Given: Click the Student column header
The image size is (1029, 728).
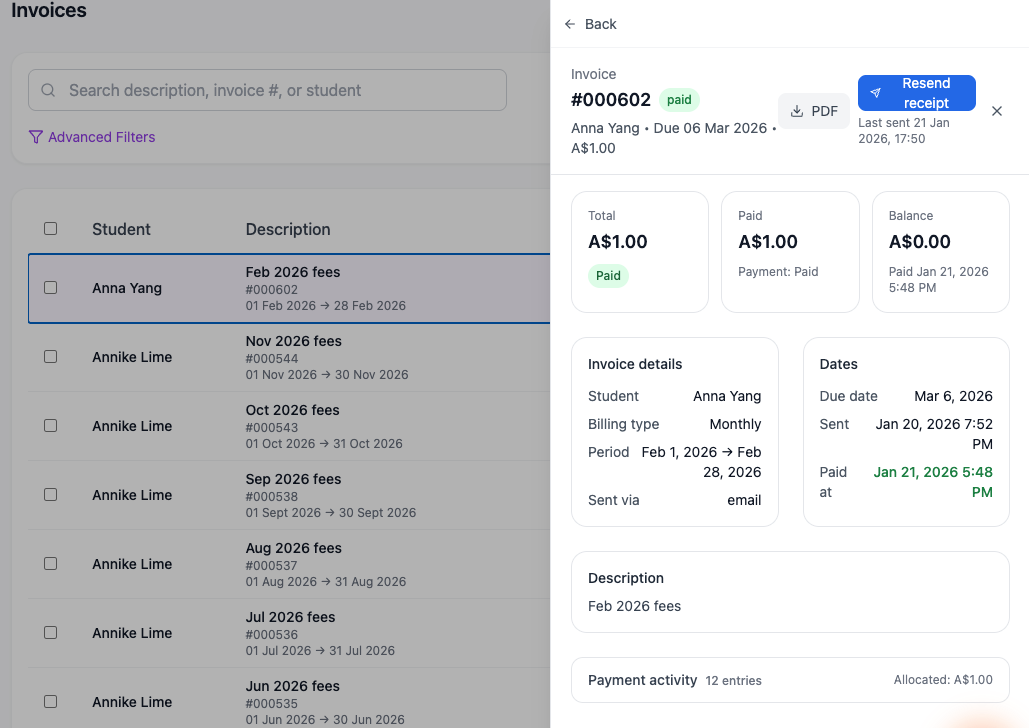Looking at the screenshot, I should pos(121,229).
